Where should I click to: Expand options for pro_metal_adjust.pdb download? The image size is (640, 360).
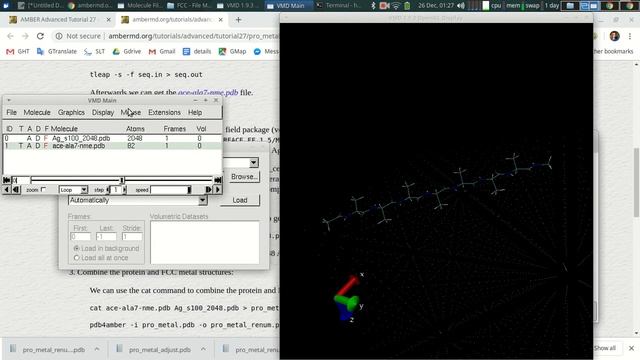tap(203, 349)
